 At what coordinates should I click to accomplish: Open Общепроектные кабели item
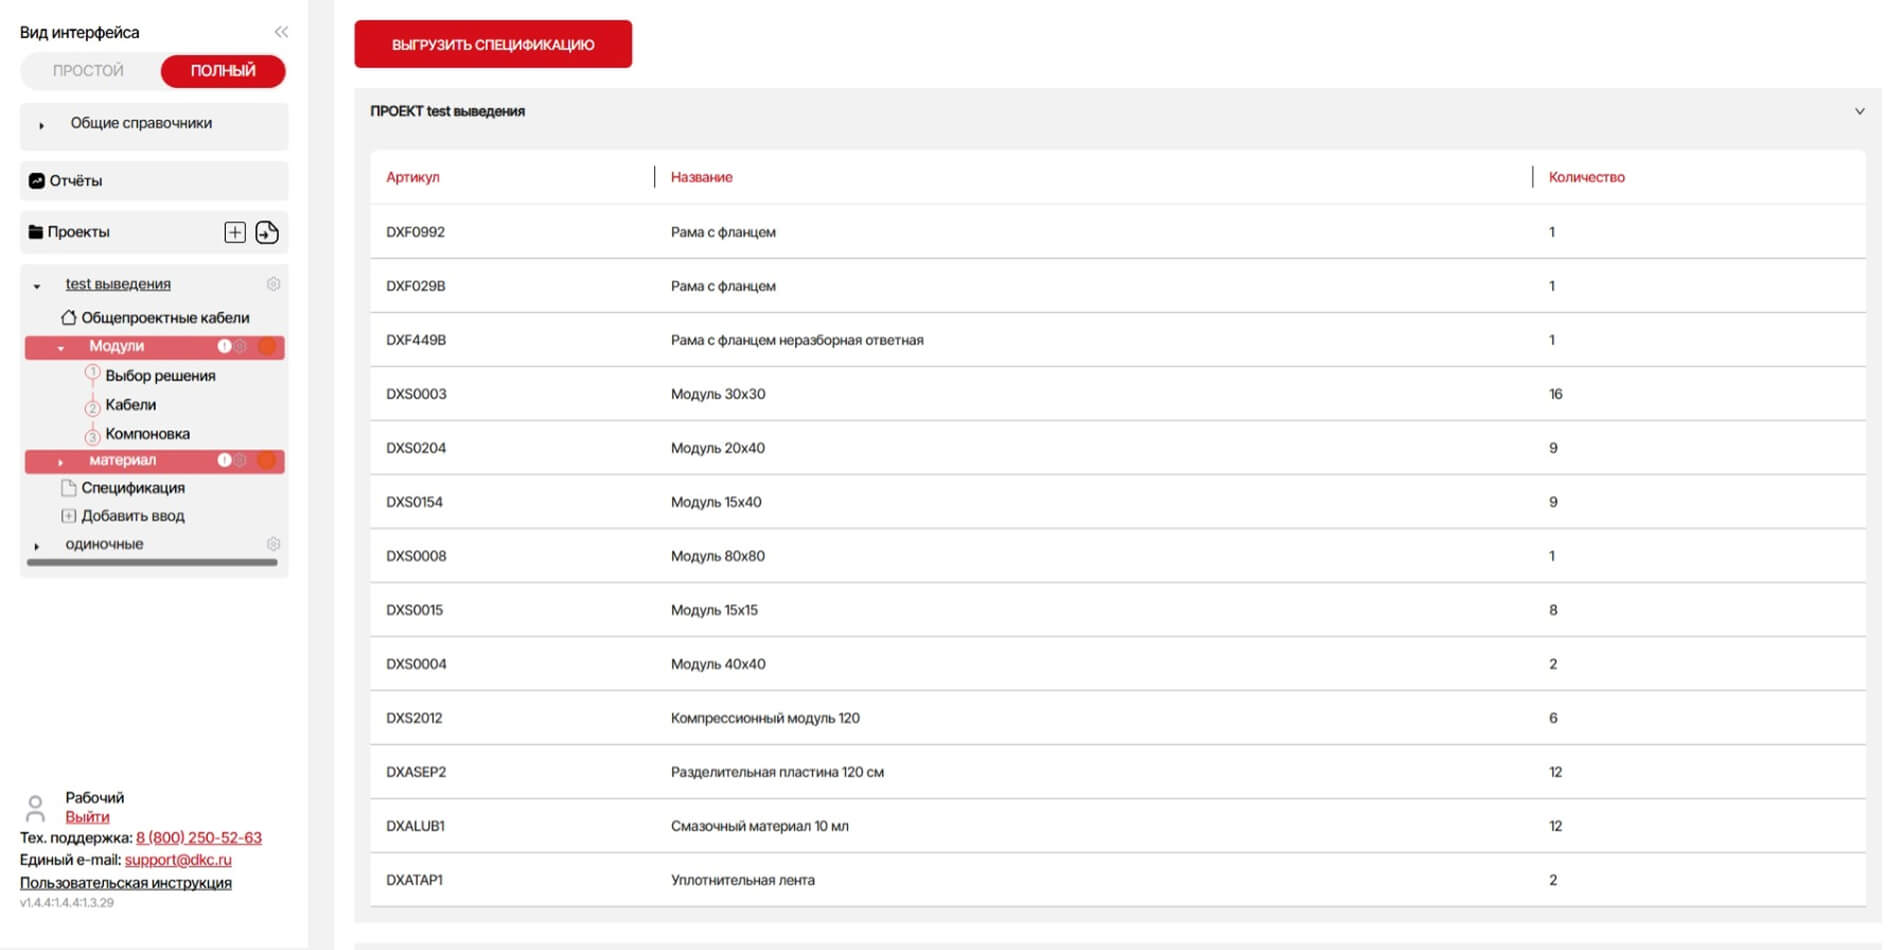click(x=165, y=318)
